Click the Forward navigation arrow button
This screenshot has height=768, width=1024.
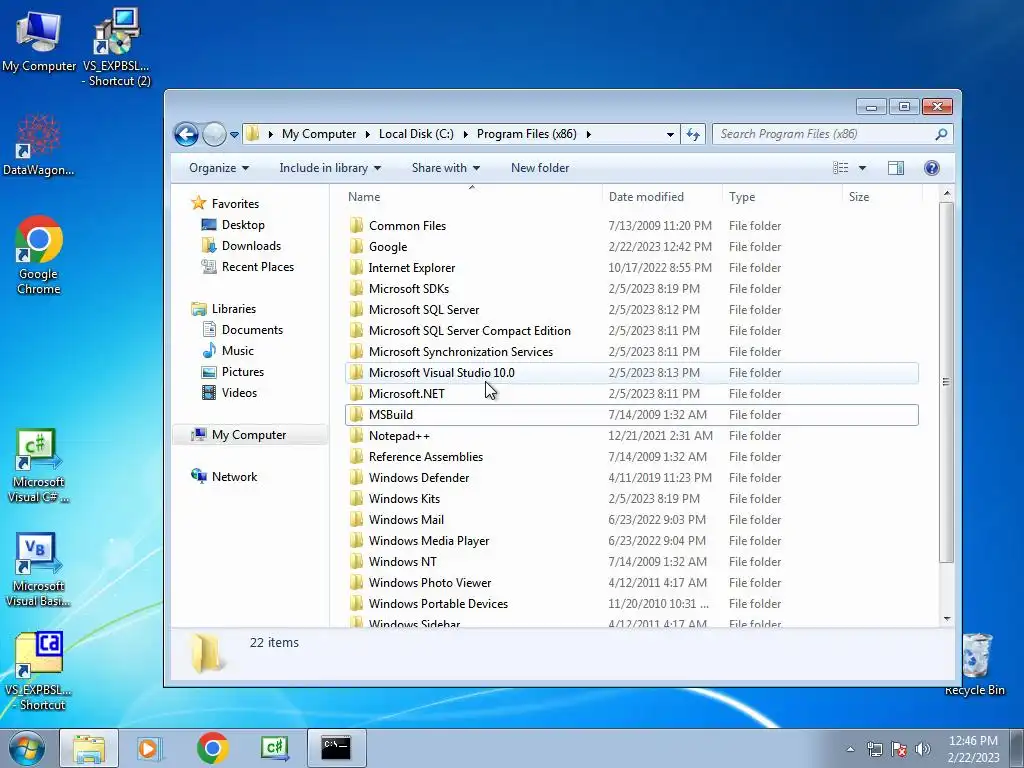coord(214,135)
